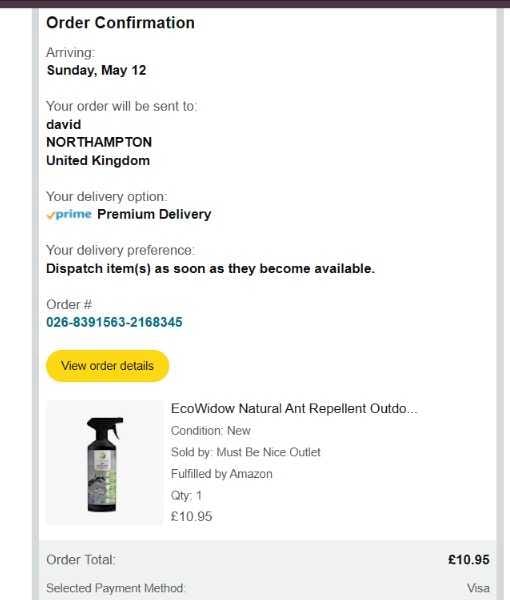This screenshot has width=510, height=600.
Task: Click the Visa payment method label
Action: [x=478, y=588]
